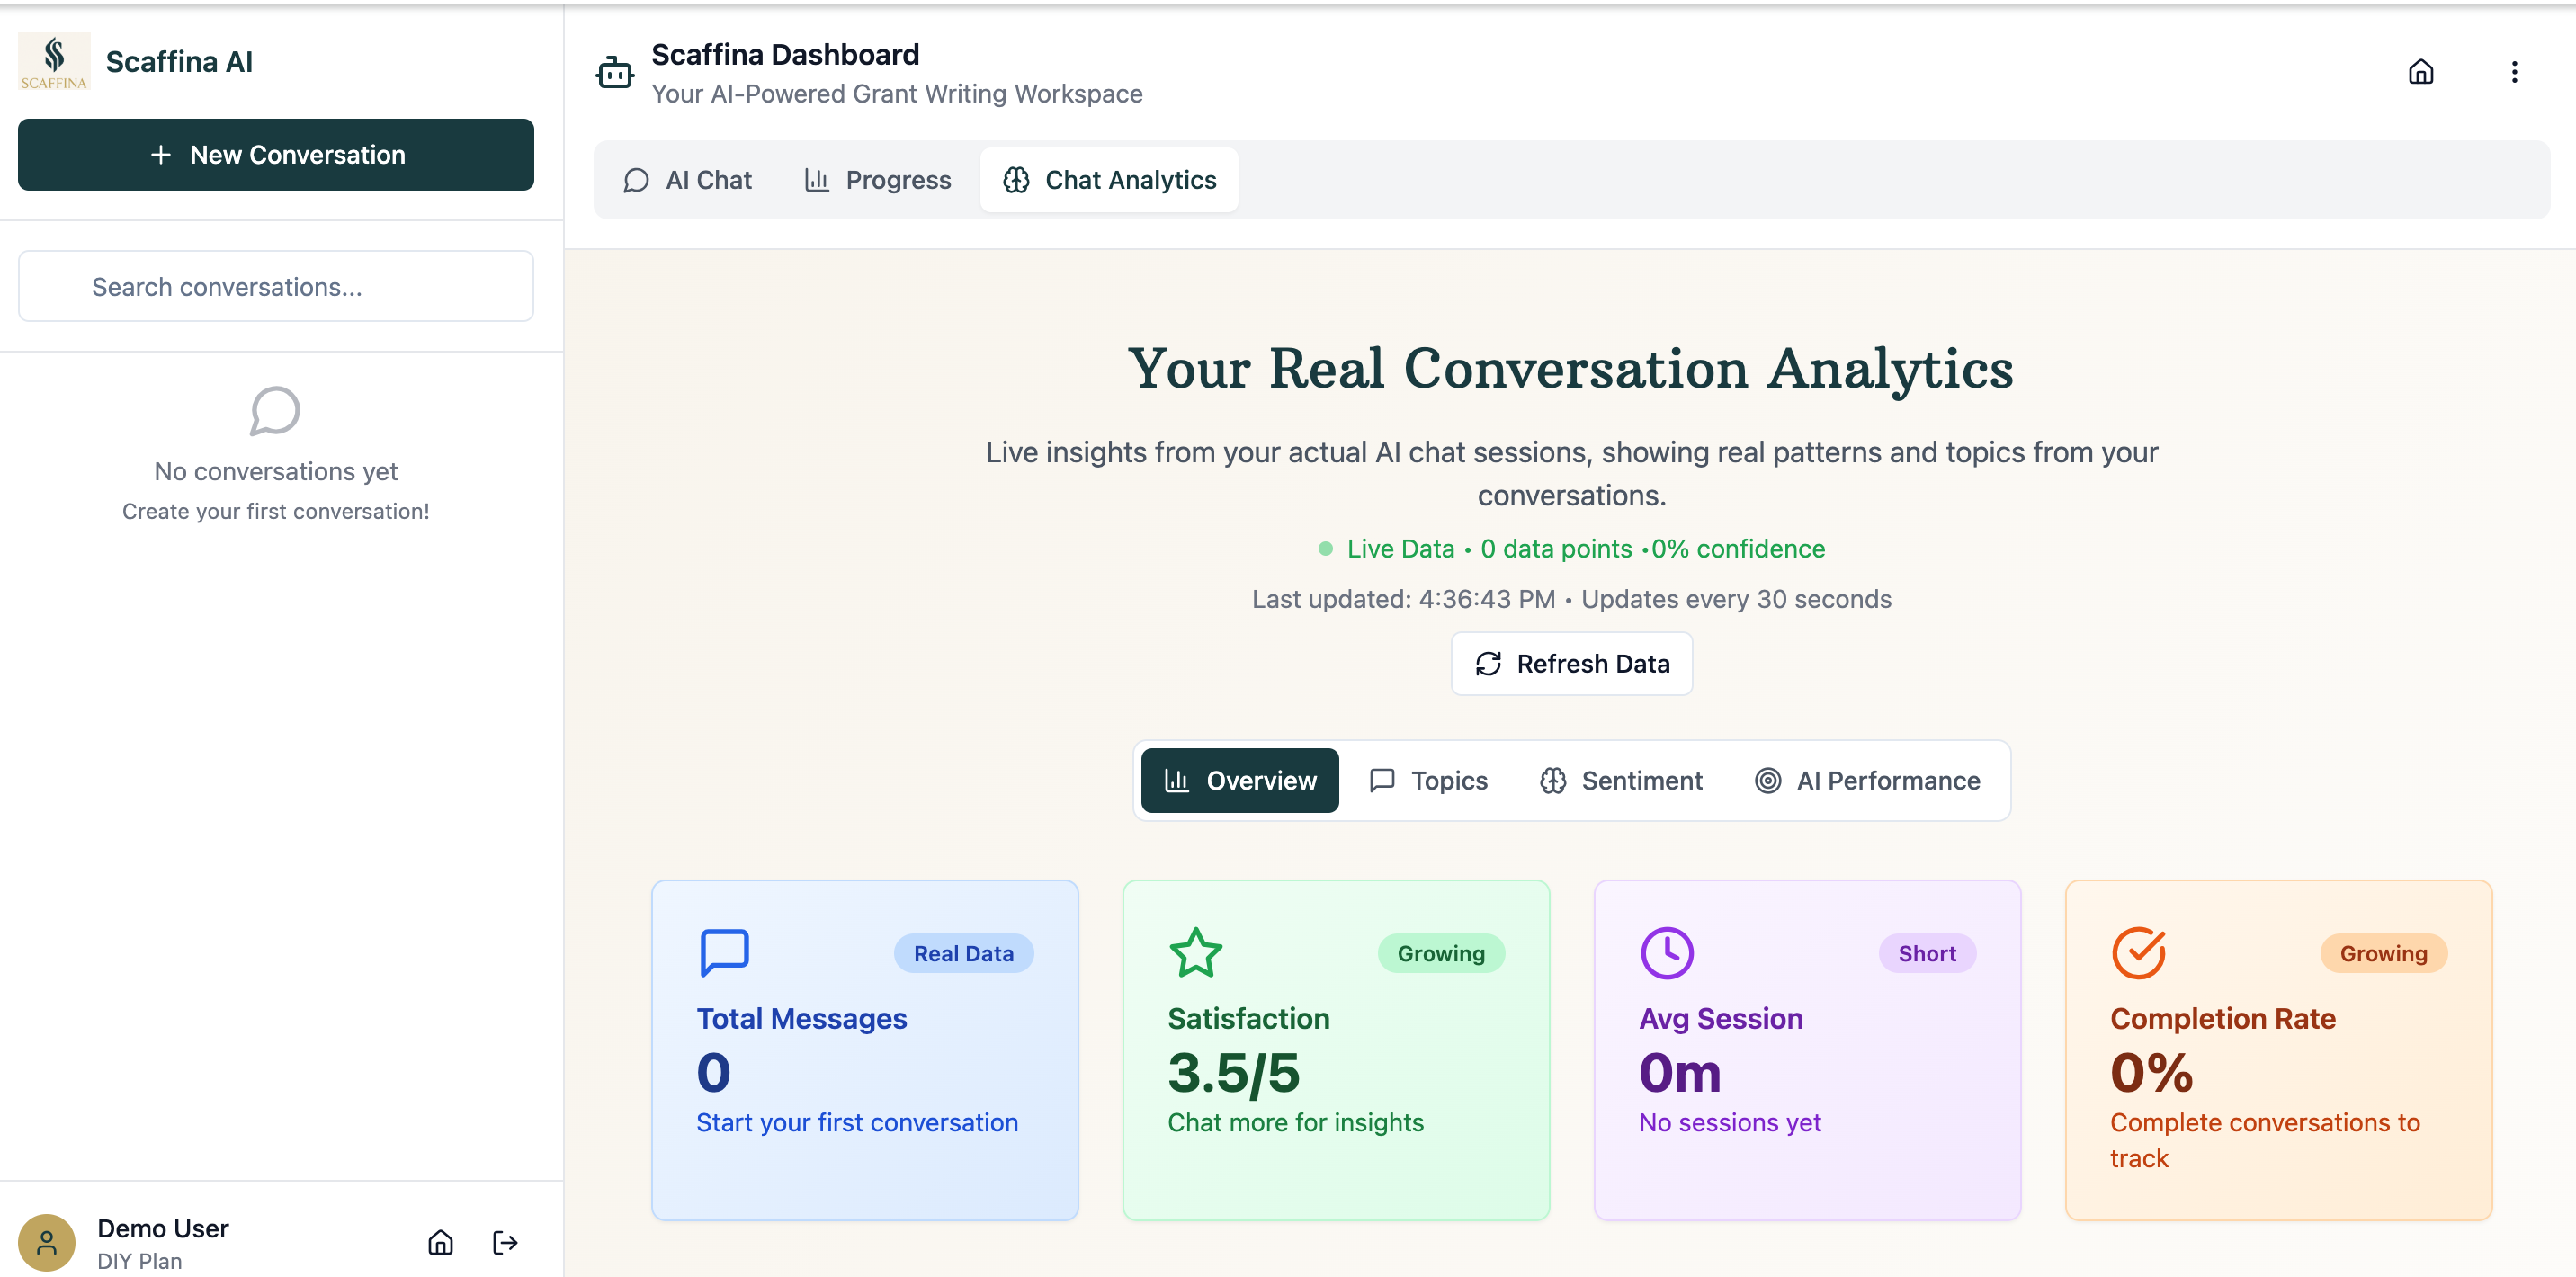Click the clock icon on Avg Session card

pyautogui.click(x=1666, y=952)
